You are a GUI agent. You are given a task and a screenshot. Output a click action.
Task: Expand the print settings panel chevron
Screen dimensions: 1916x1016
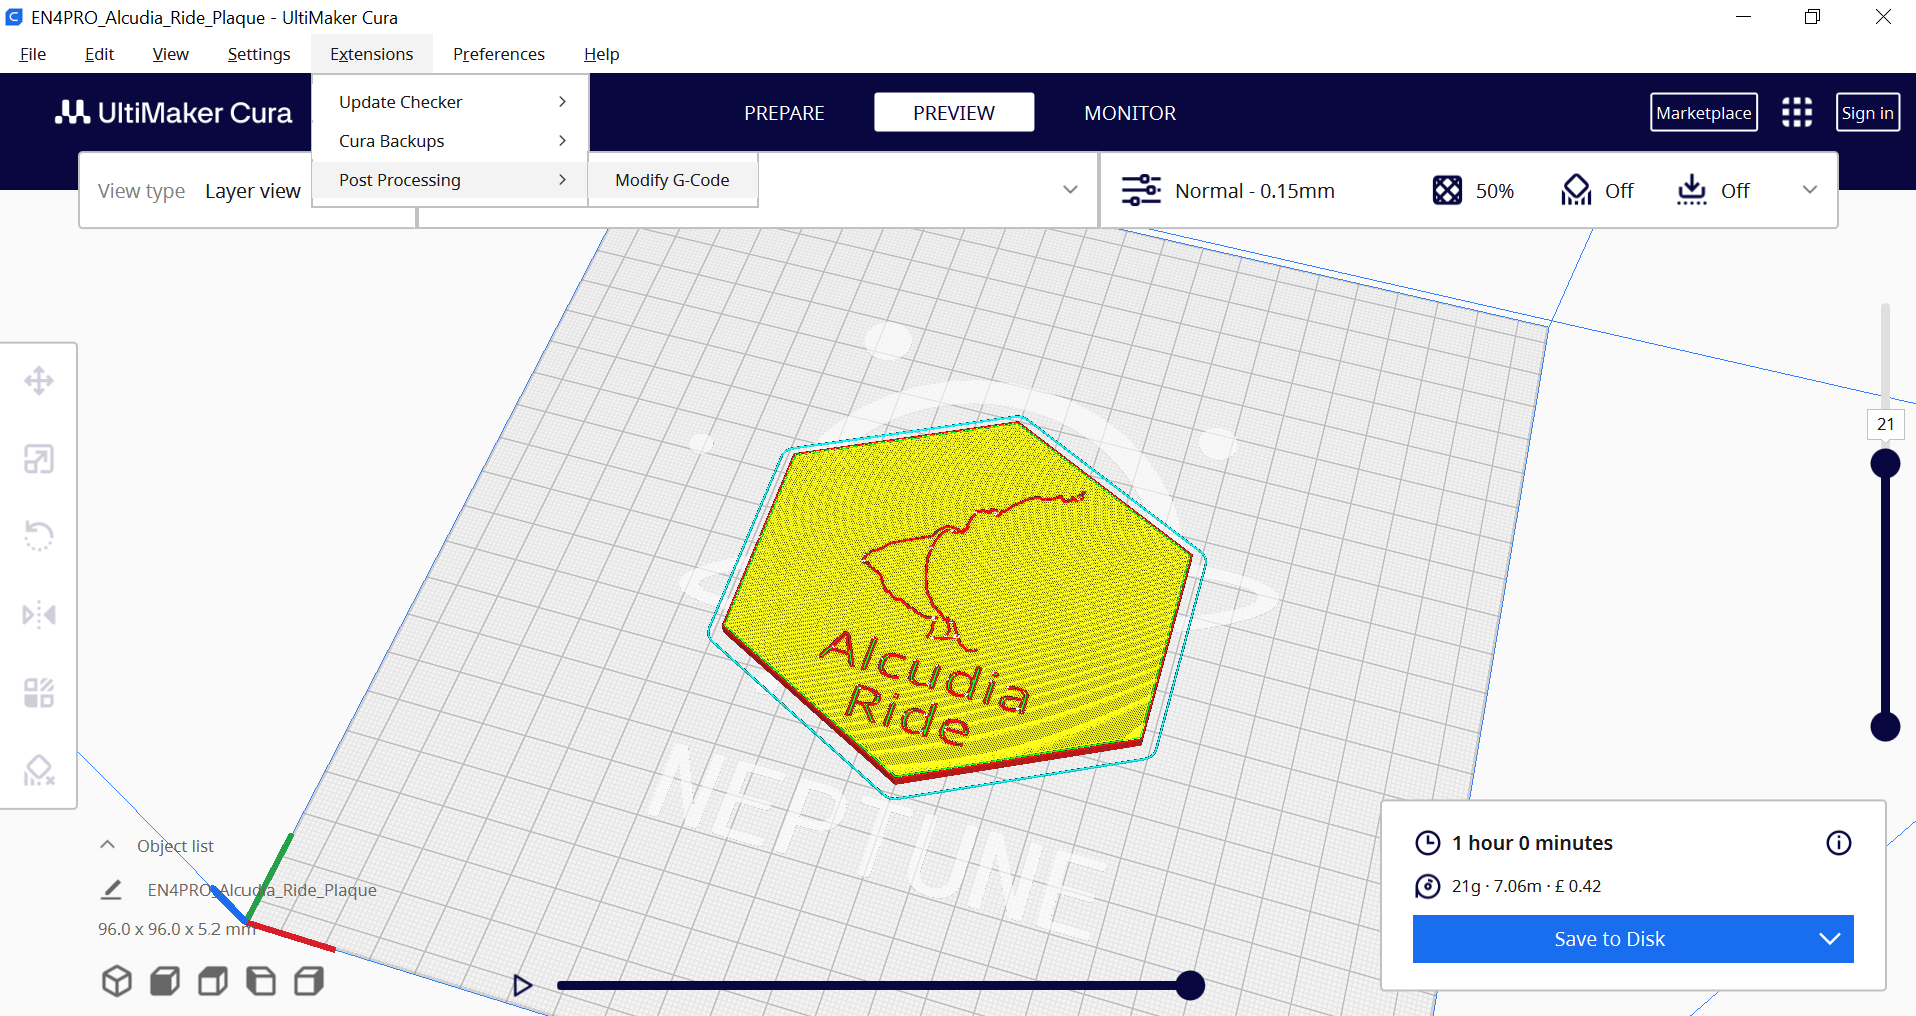pos(1810,190)
